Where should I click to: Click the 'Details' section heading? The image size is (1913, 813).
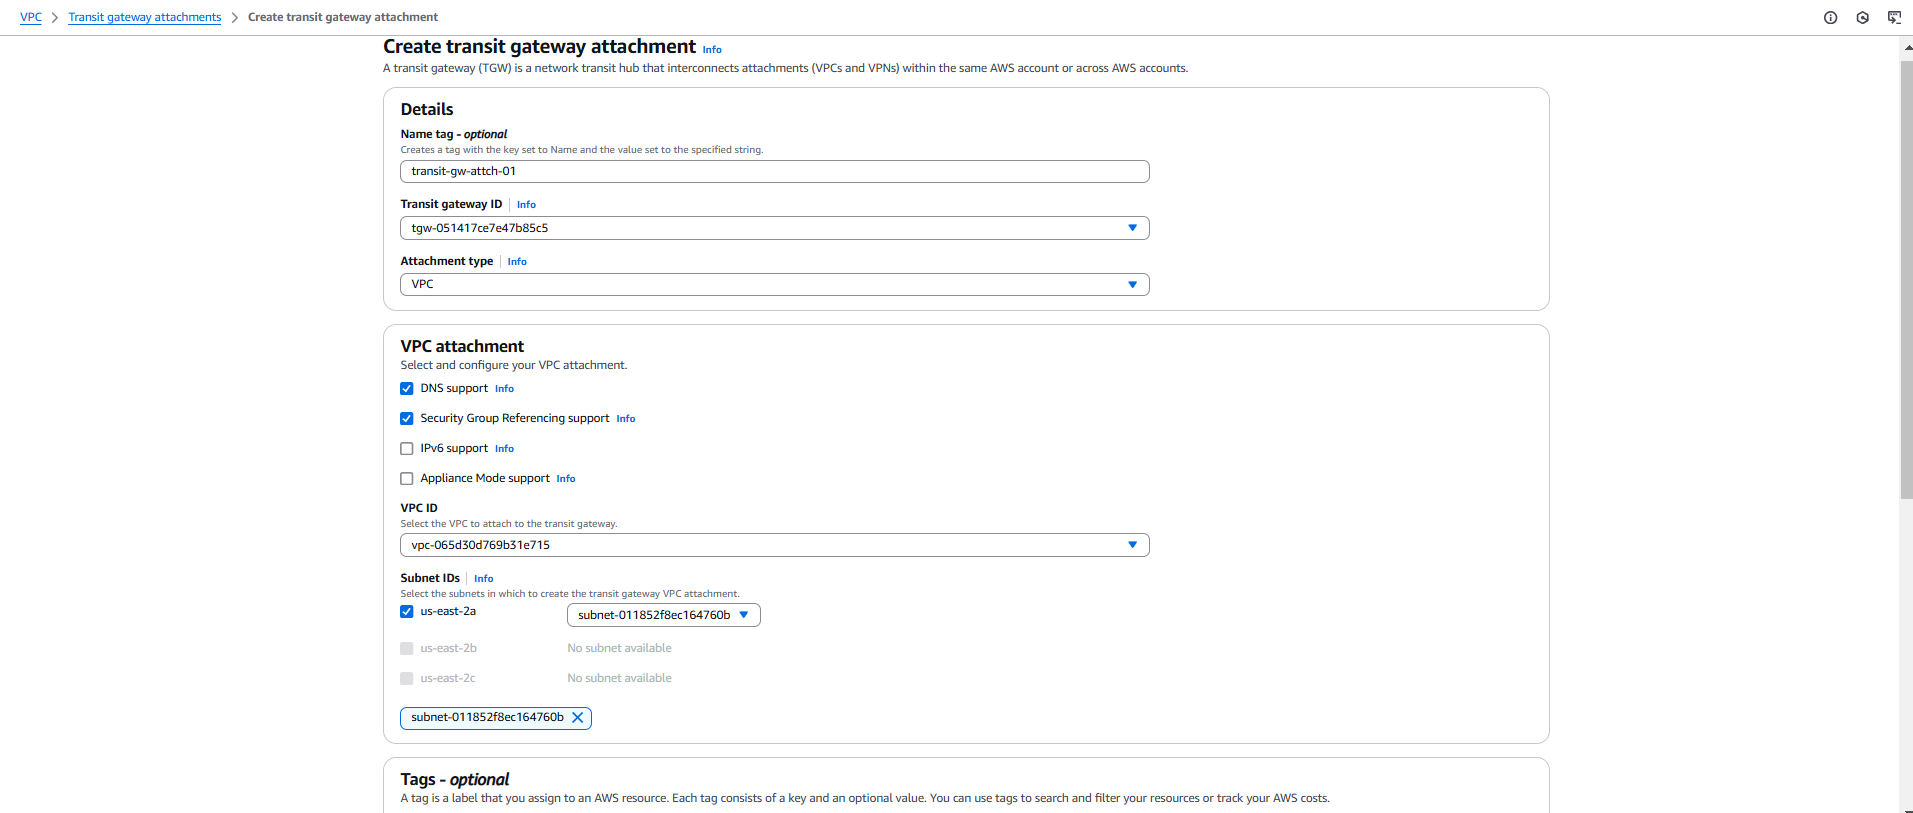click(427, 110)
